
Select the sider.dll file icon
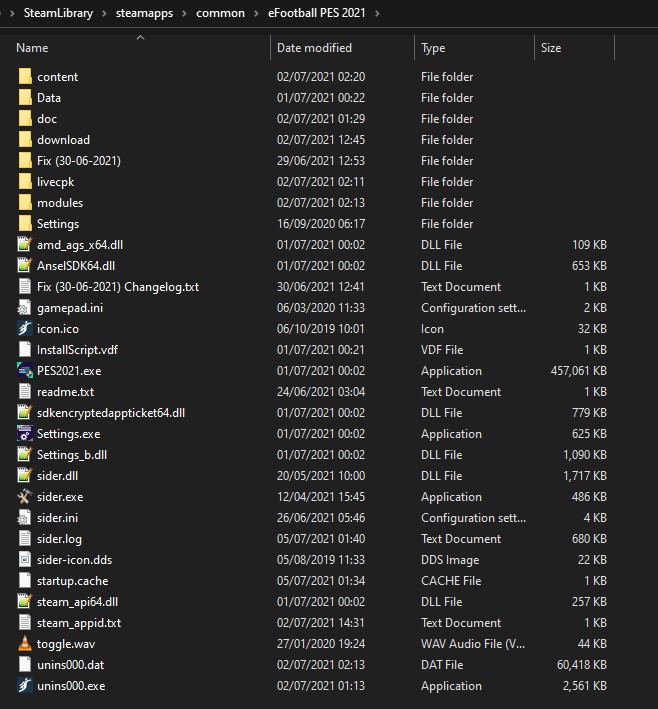24,475
